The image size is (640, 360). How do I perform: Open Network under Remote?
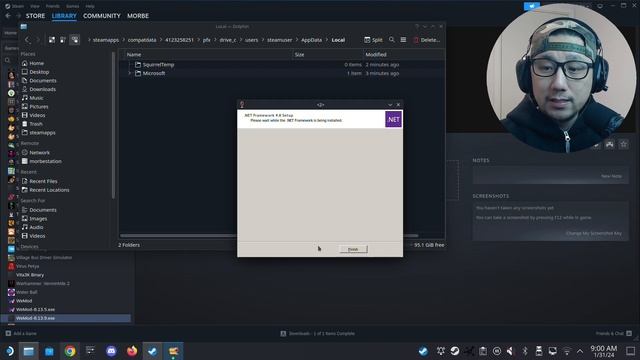[x=36, y=152]
